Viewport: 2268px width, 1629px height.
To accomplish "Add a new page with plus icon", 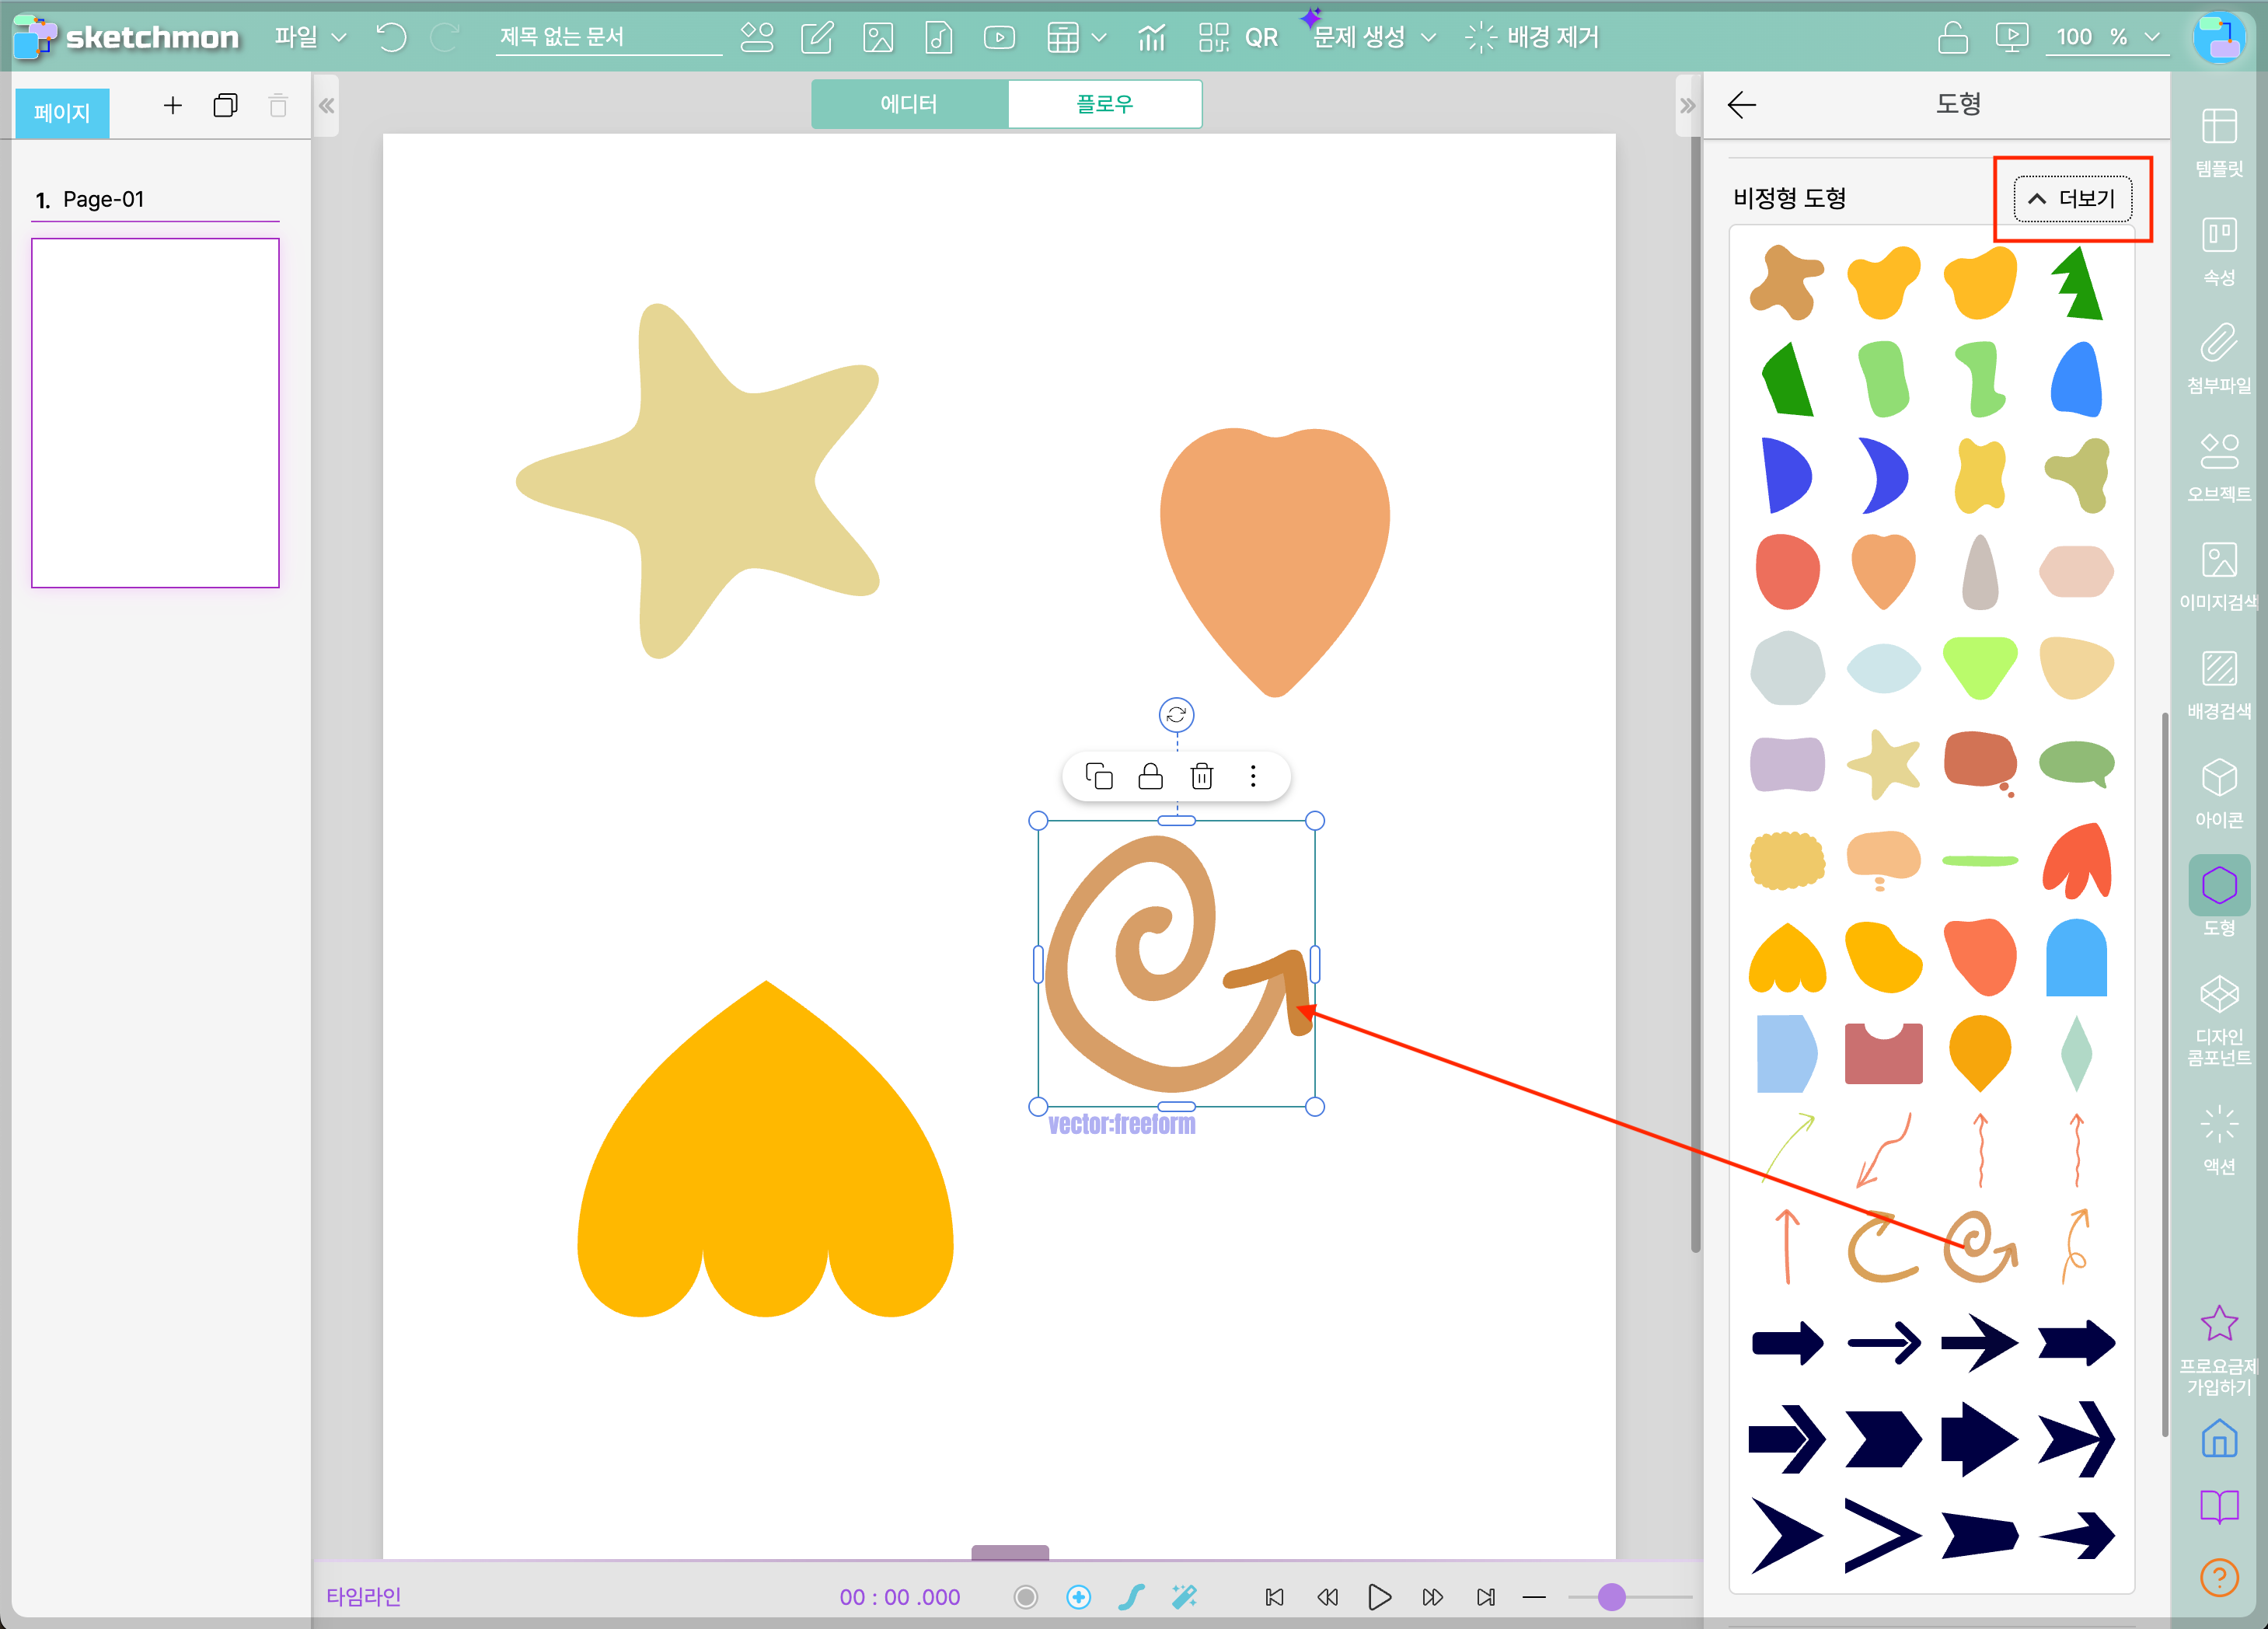I will [x=172, y=106].
